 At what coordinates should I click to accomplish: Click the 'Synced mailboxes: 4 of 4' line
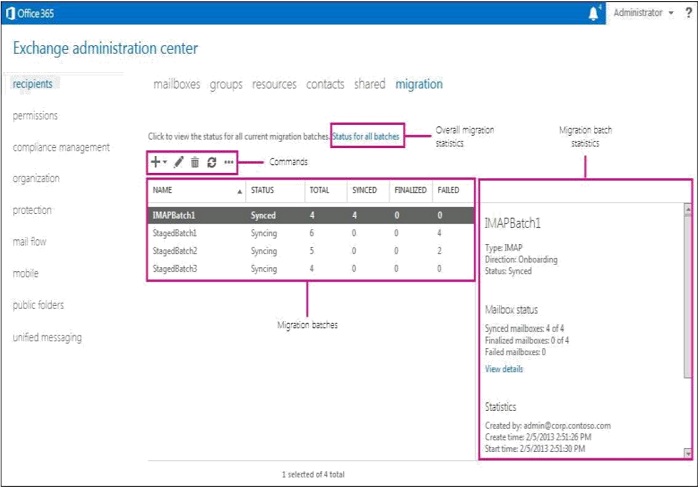click(x=524, y=329)
